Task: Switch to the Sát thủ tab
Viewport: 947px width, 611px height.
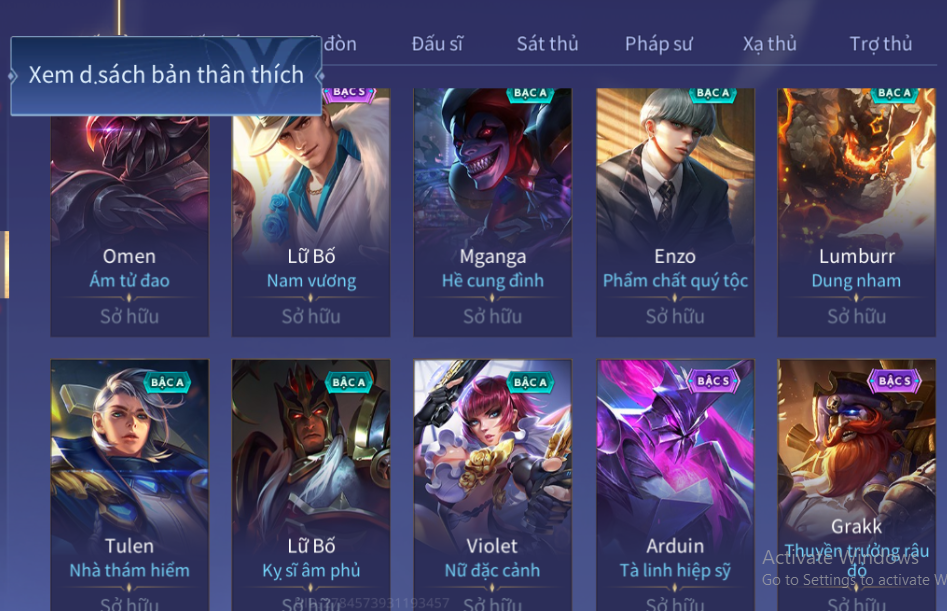Action: [547, 44]
